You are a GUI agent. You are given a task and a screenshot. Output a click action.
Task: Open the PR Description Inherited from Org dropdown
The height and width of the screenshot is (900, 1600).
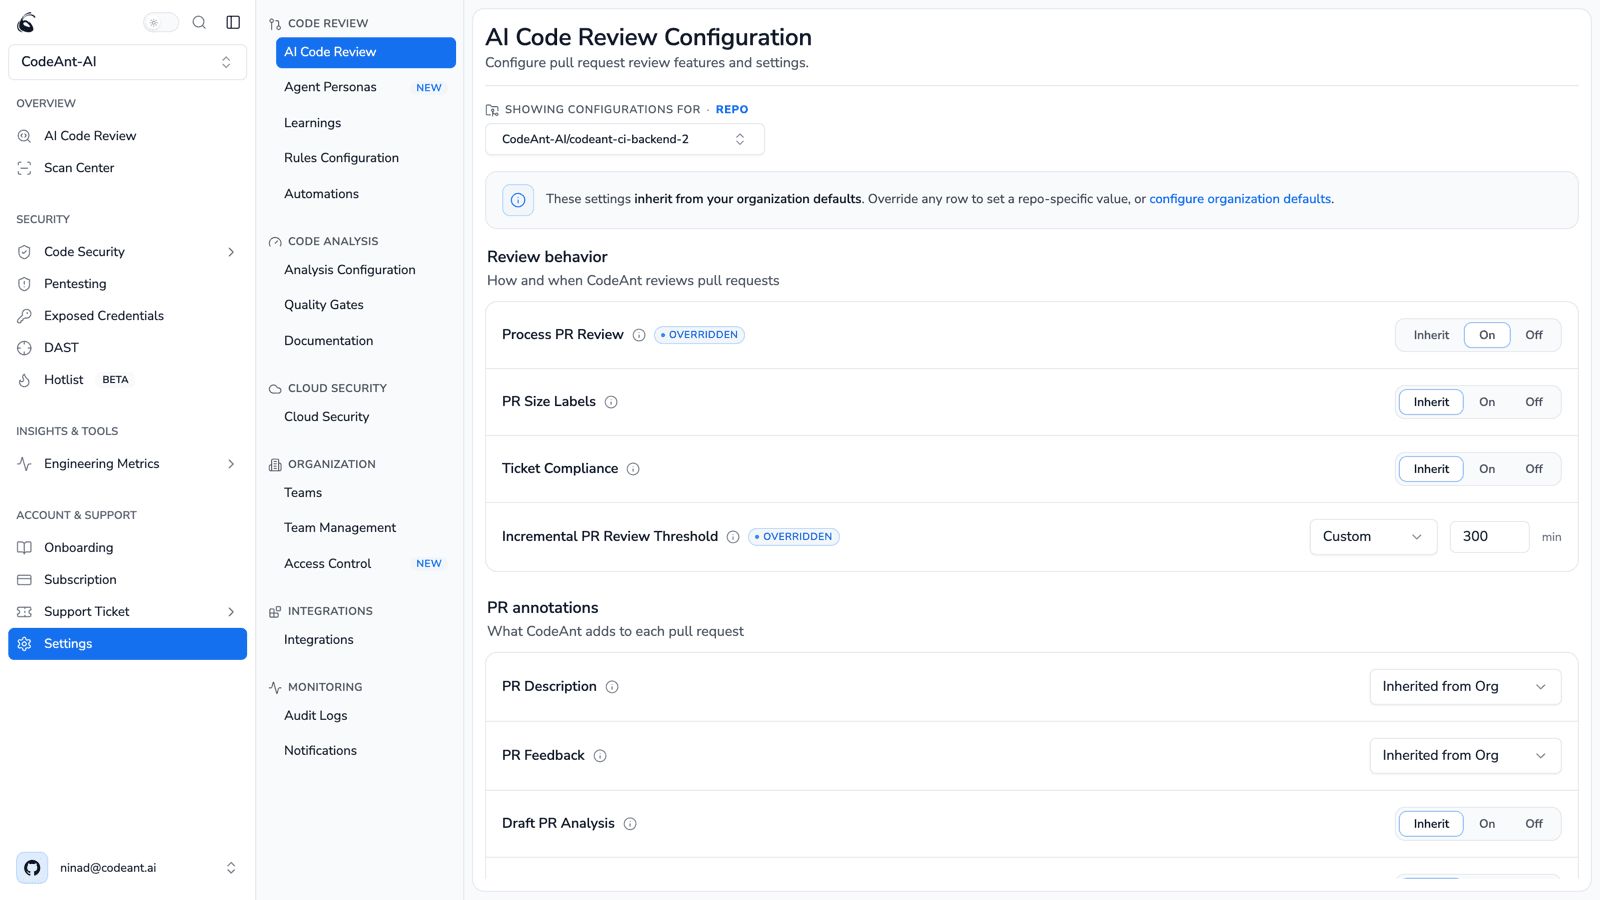(x=1465, y=687)
